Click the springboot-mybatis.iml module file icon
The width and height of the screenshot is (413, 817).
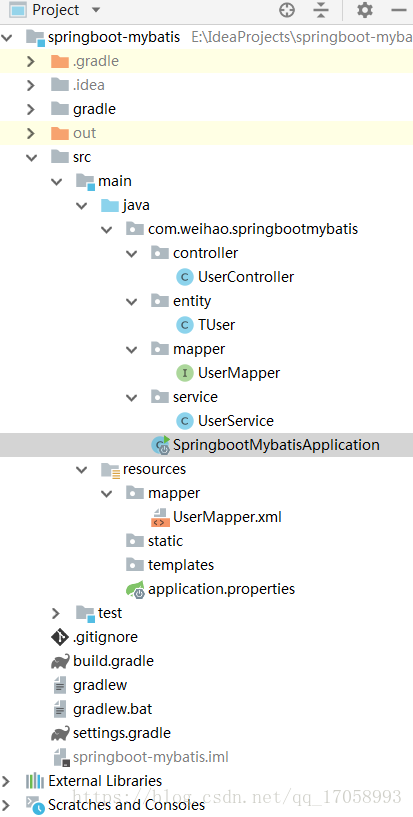point(61,758)
